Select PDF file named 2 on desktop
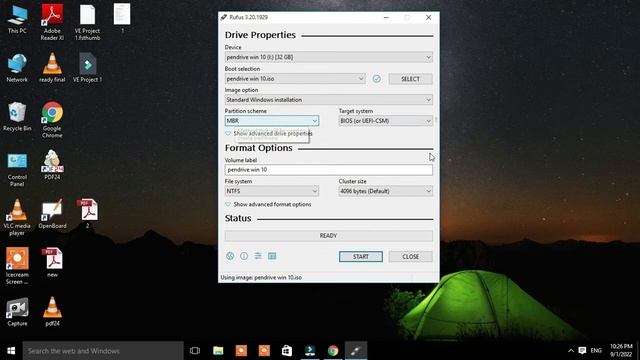This screenshot has width=640, height=360. tap(87, 214)
